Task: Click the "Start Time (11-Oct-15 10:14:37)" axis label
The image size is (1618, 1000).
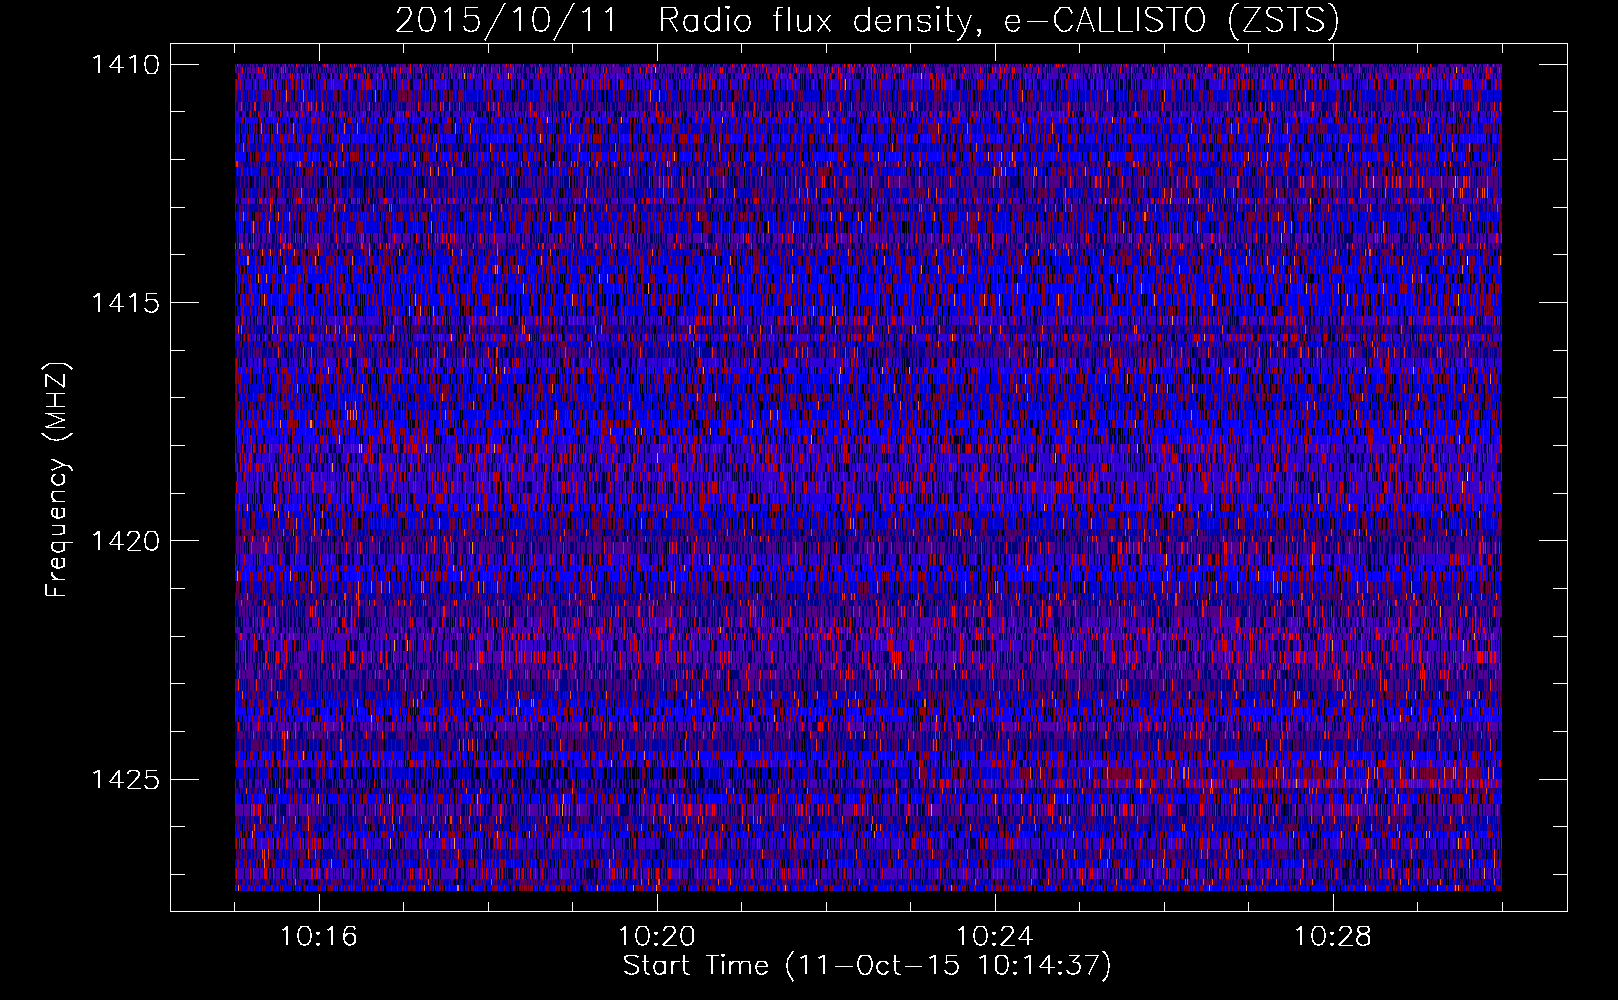Action: [867, 966]
